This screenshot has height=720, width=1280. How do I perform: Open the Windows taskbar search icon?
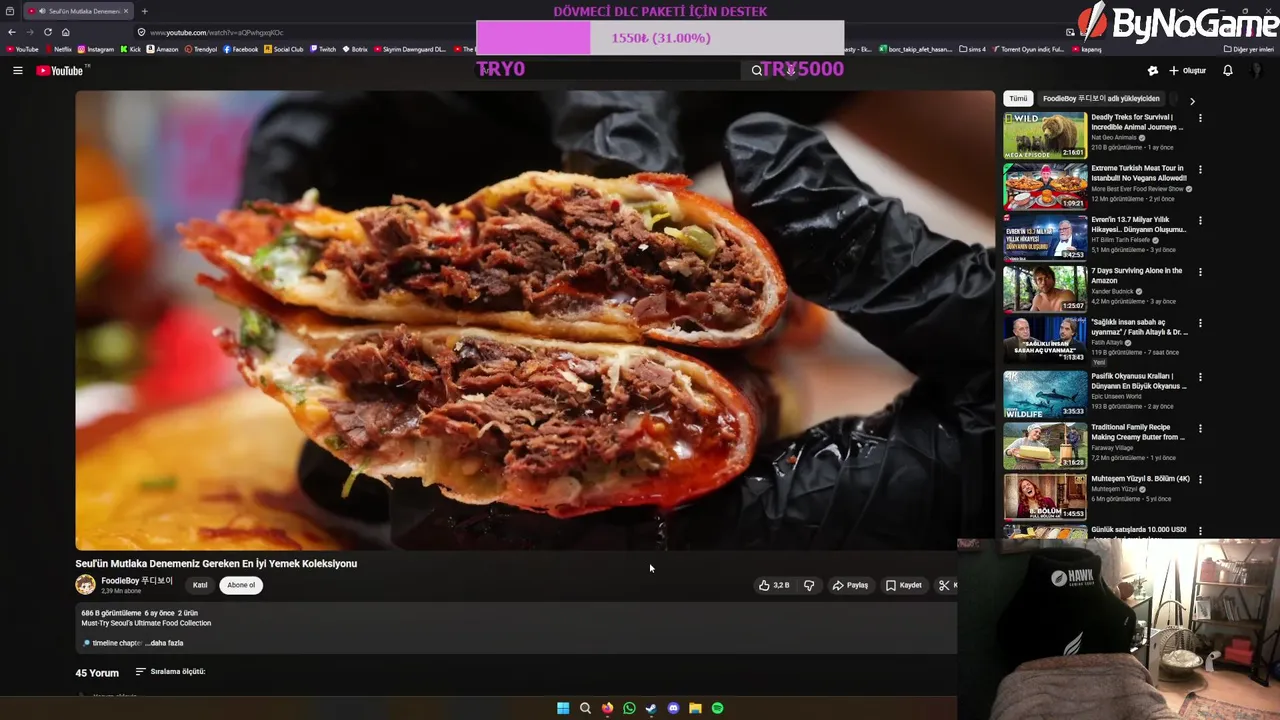click(585, 708)
